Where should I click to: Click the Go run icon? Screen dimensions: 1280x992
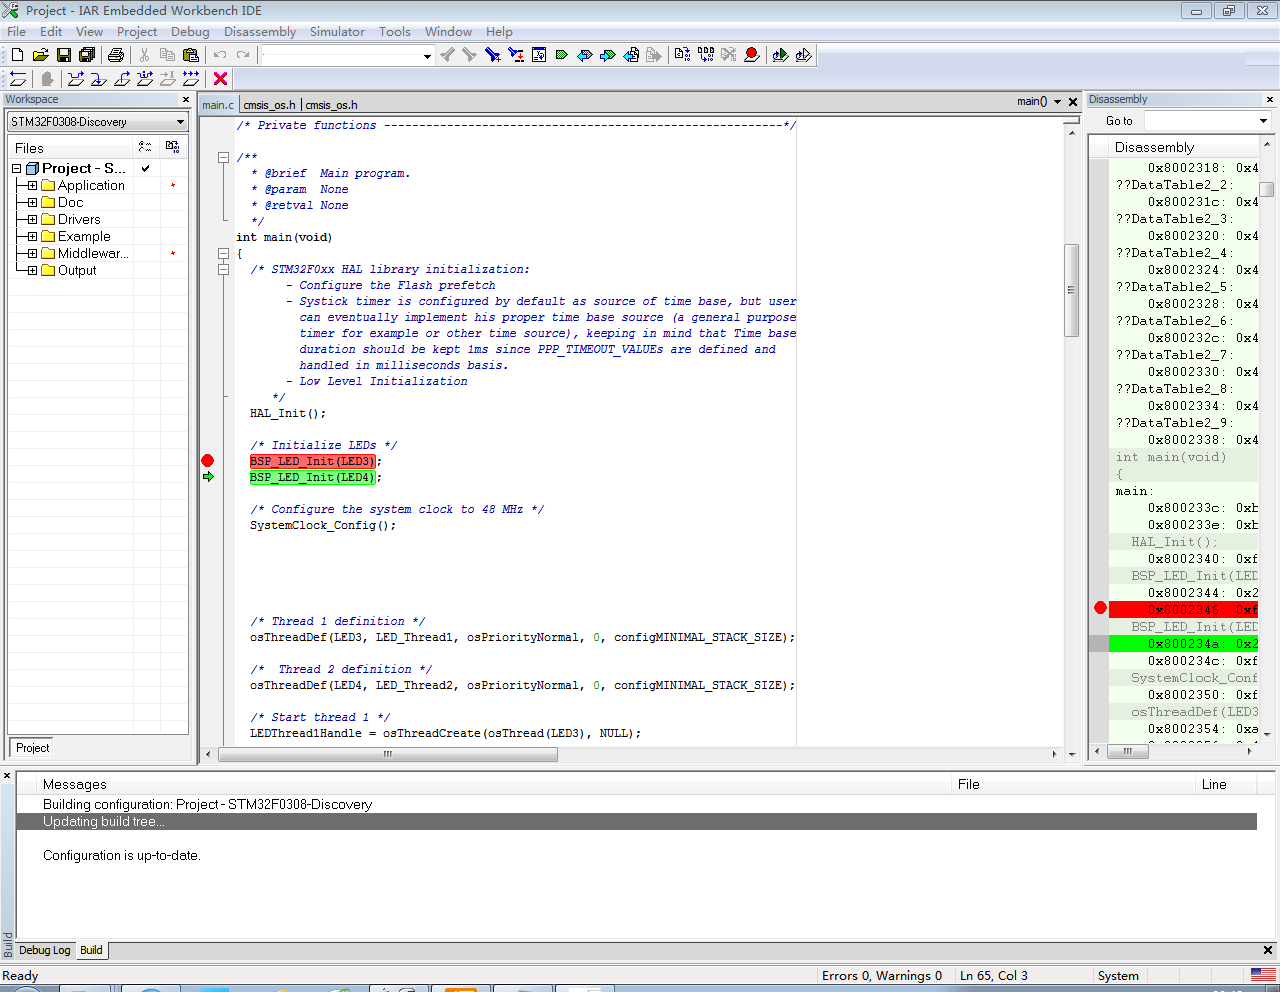click(x=191, y=79)
